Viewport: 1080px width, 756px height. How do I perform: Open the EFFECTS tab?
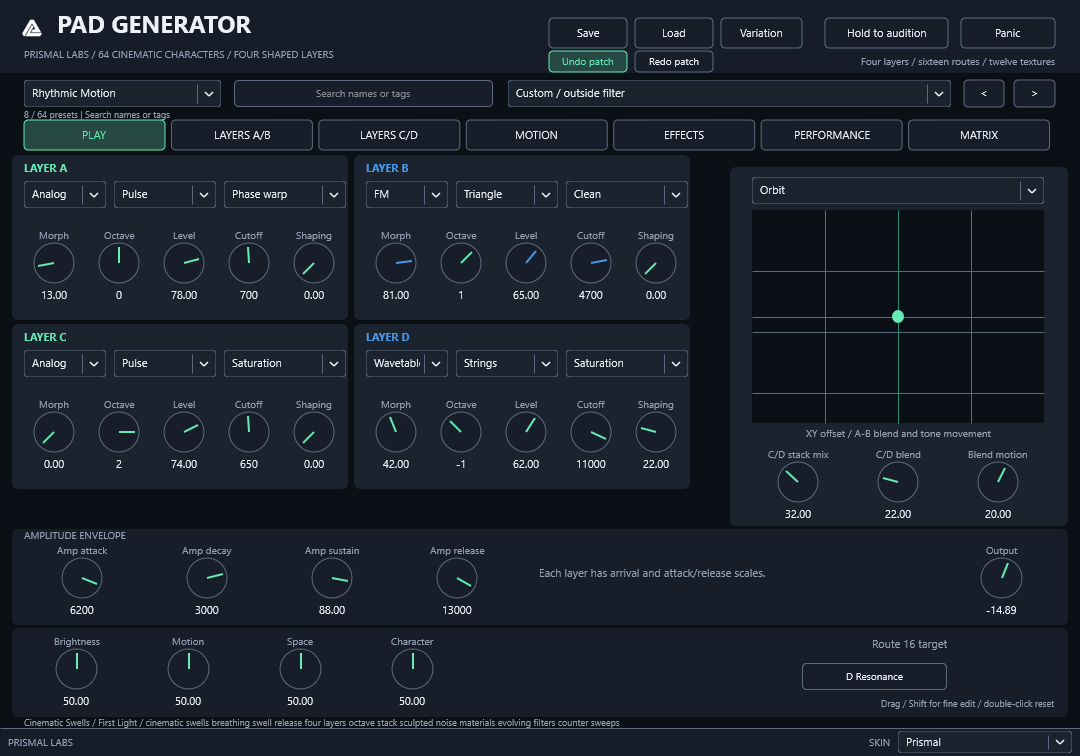[684, 135]
